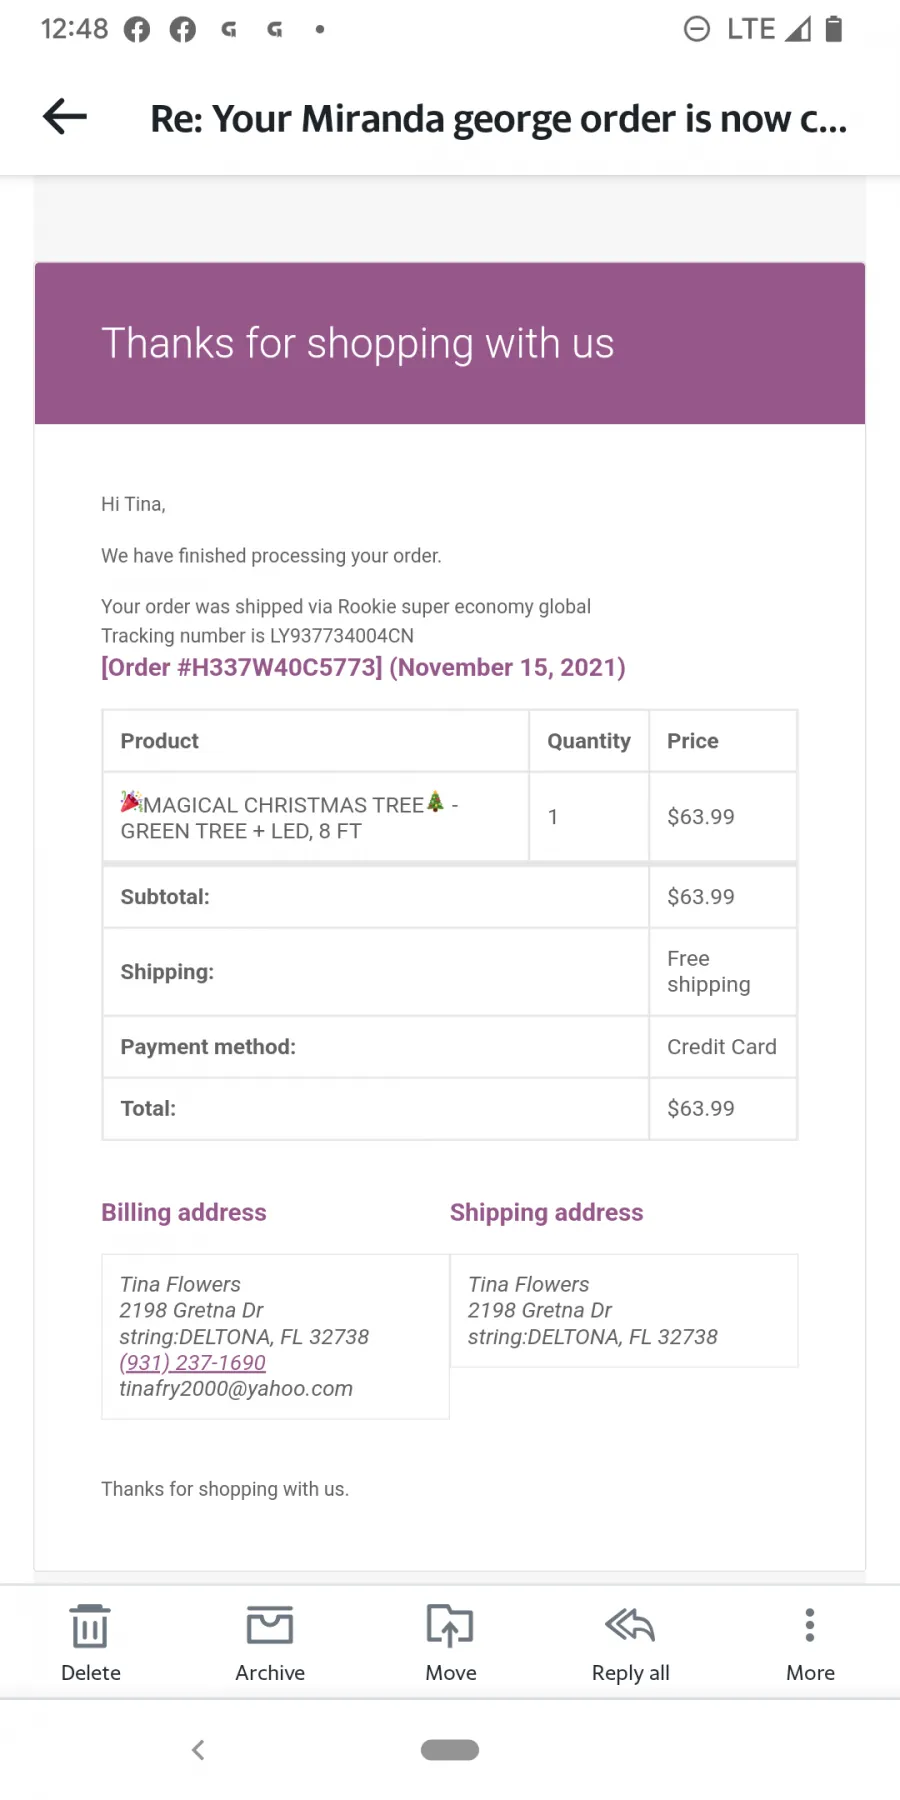Tap the battery icon in status bar
Image resolution: width=900 pixels, height=1800 pixels.
tap(834, 29)
